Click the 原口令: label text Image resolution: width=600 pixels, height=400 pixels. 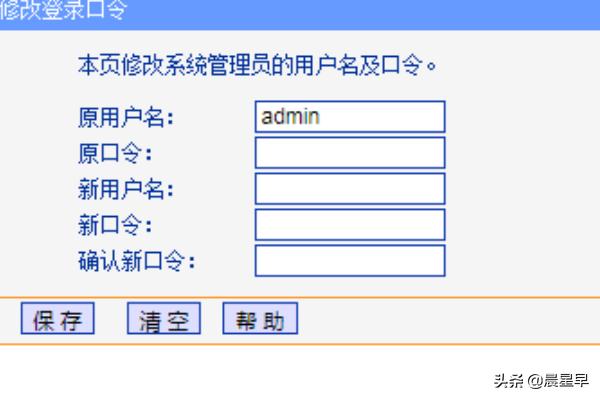coord(115,154)
